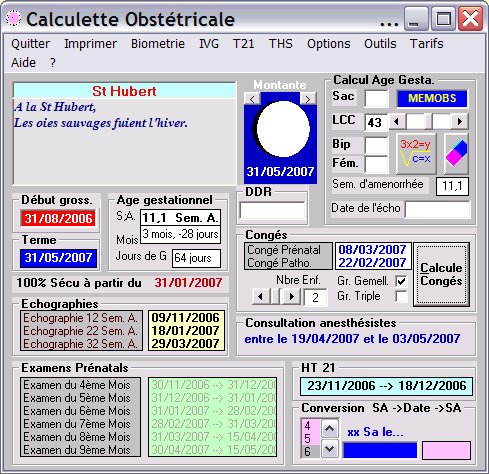Click the moon phase image
The width and height of the screenshot is (489, 474).
coord(280,129)
